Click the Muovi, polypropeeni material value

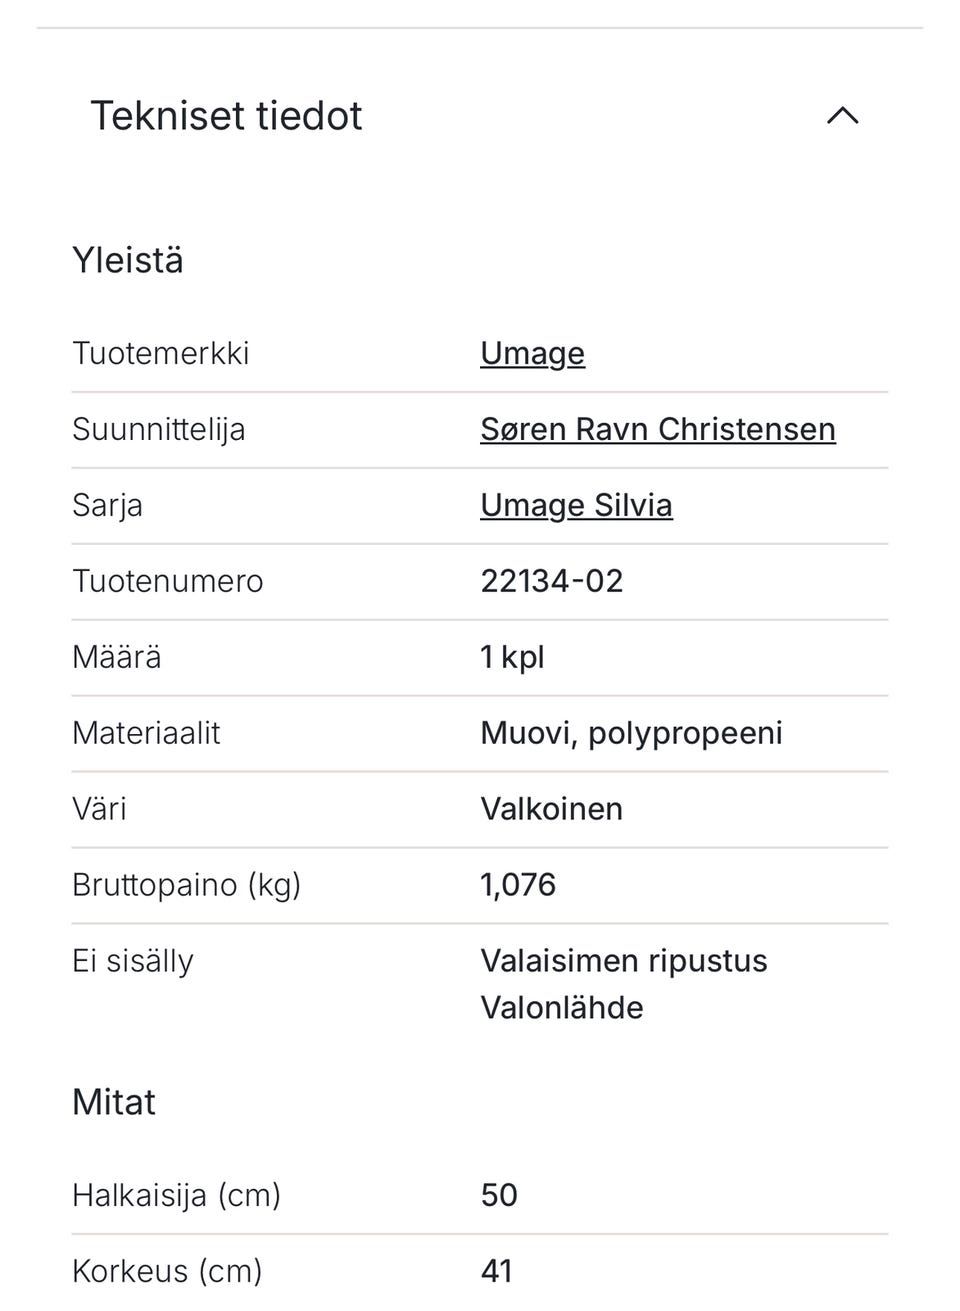[x=631, y=733]
